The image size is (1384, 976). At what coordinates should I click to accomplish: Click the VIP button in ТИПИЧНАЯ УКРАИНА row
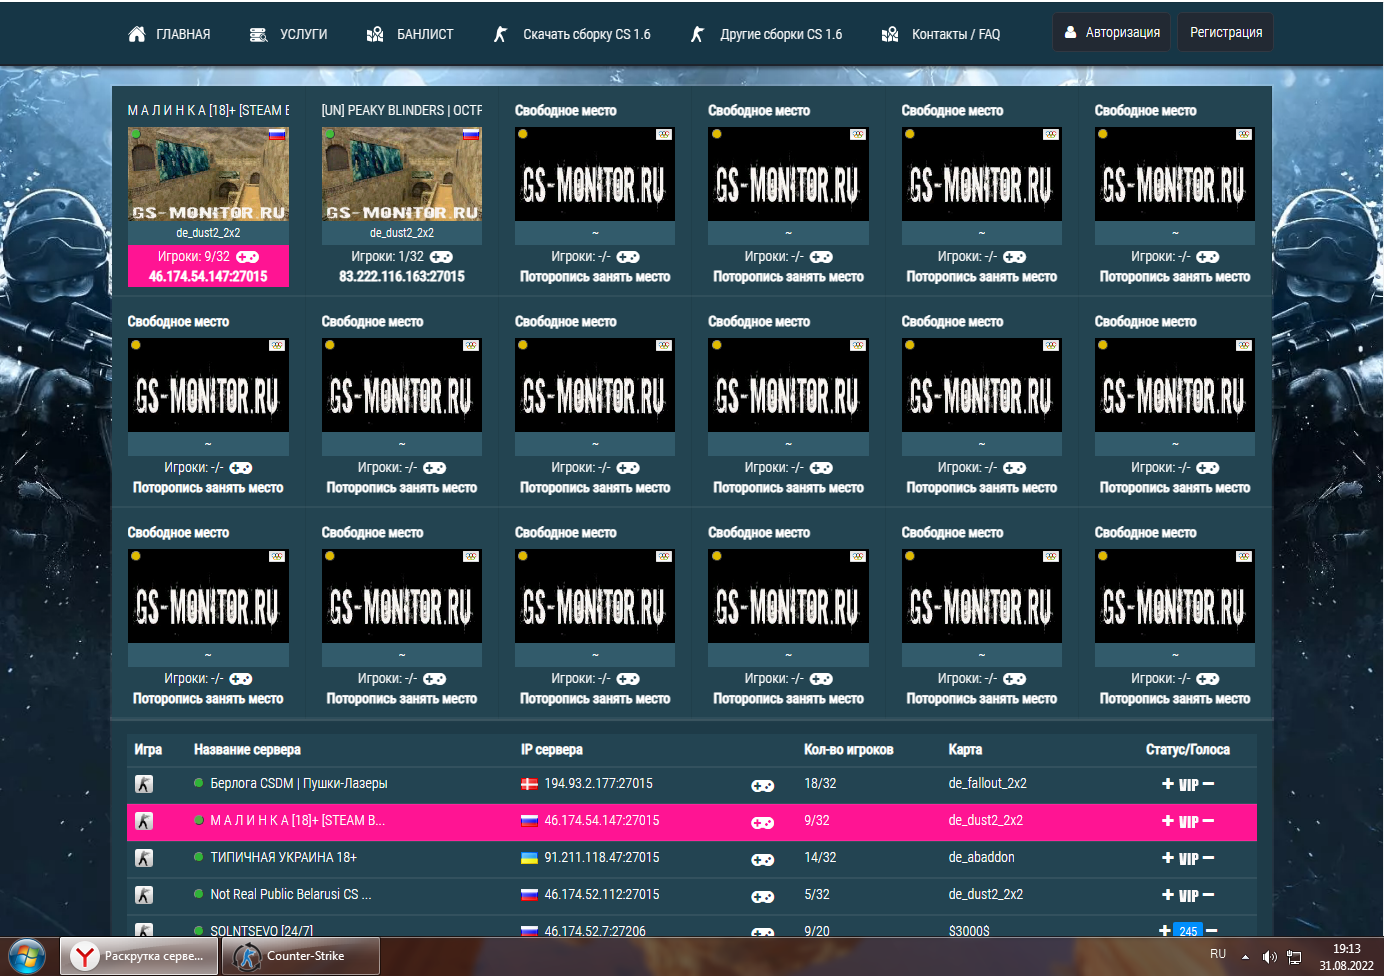click(x=1188, y=859)
